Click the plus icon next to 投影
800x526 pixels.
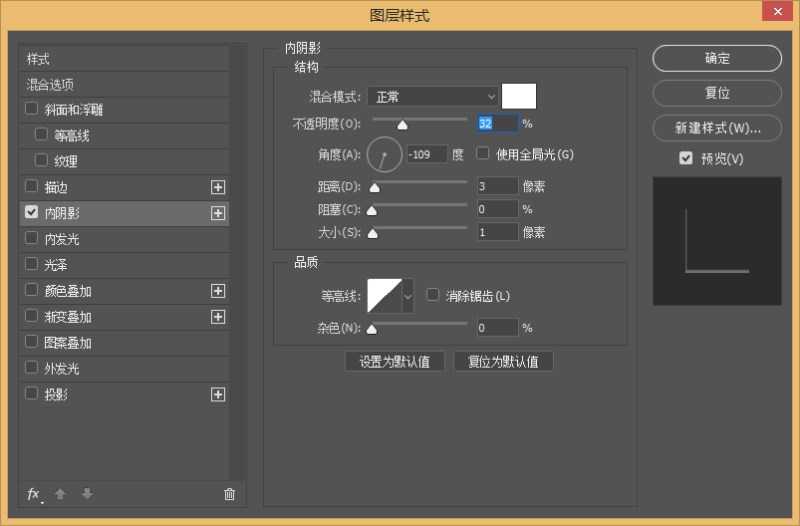pos(218,395)
